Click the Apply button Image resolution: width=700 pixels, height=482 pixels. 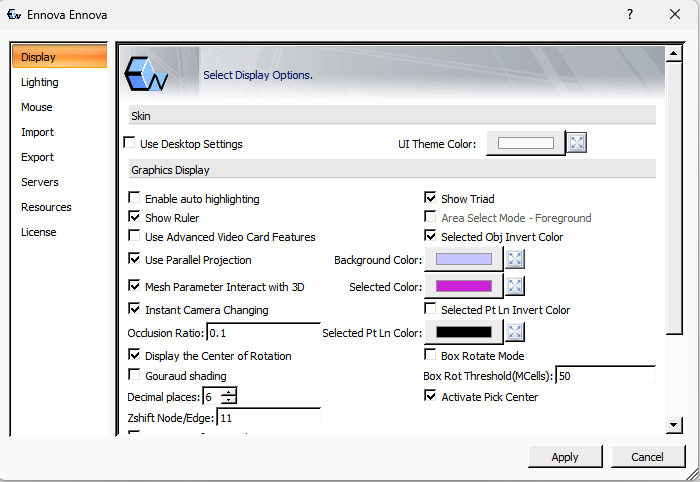click(x=565, y=457)
